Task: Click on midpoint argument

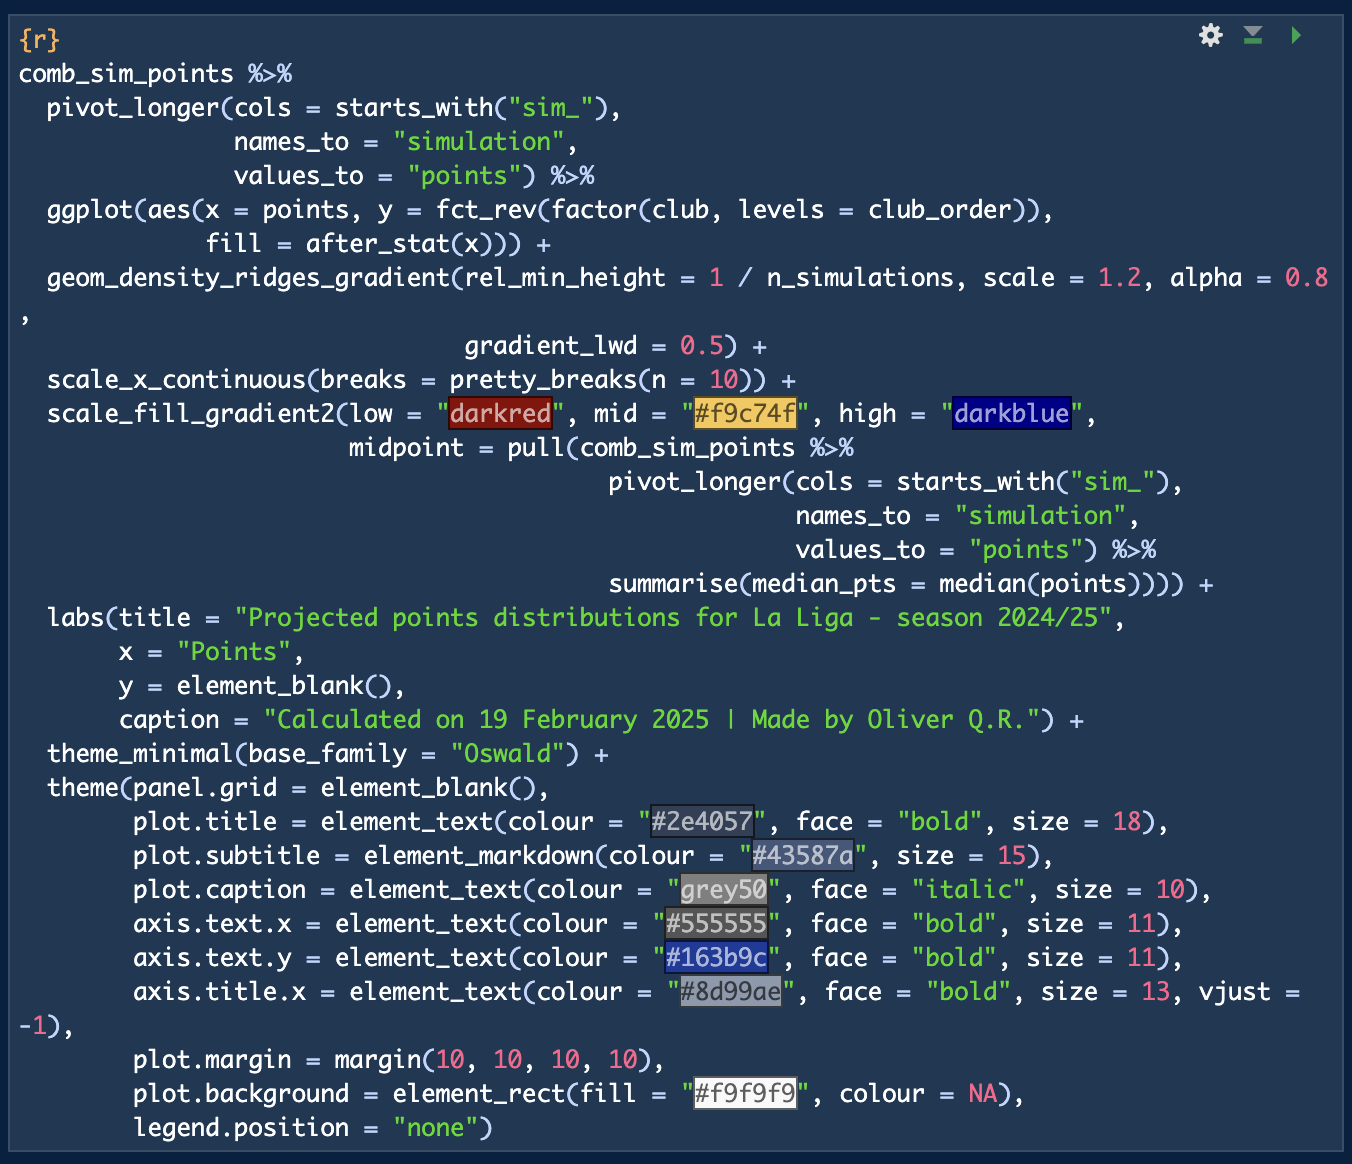Action: tap(406, 447)
